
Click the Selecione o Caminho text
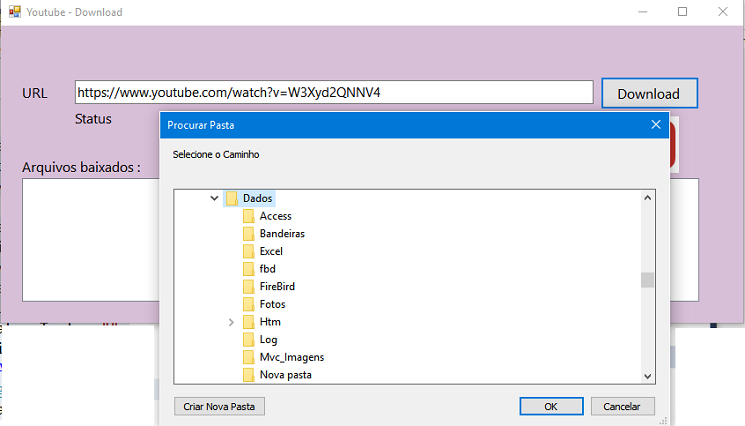[x=216, y=154]
